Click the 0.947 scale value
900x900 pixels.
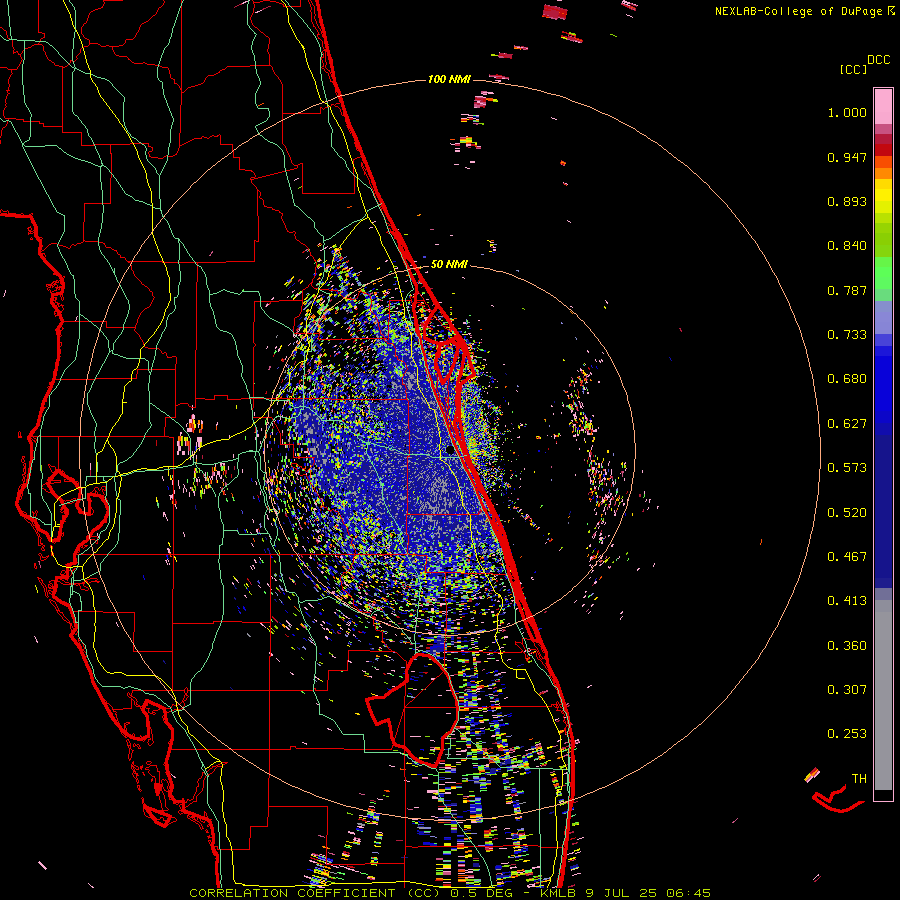847,157
